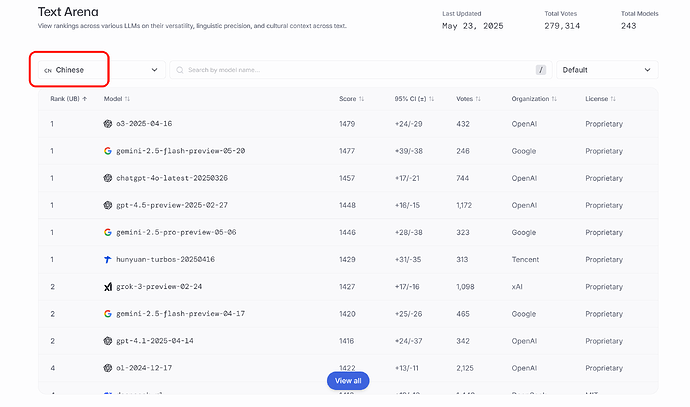Click the votes value 744
This screenshot has height=407, width=690.
[x=462, y=178]
